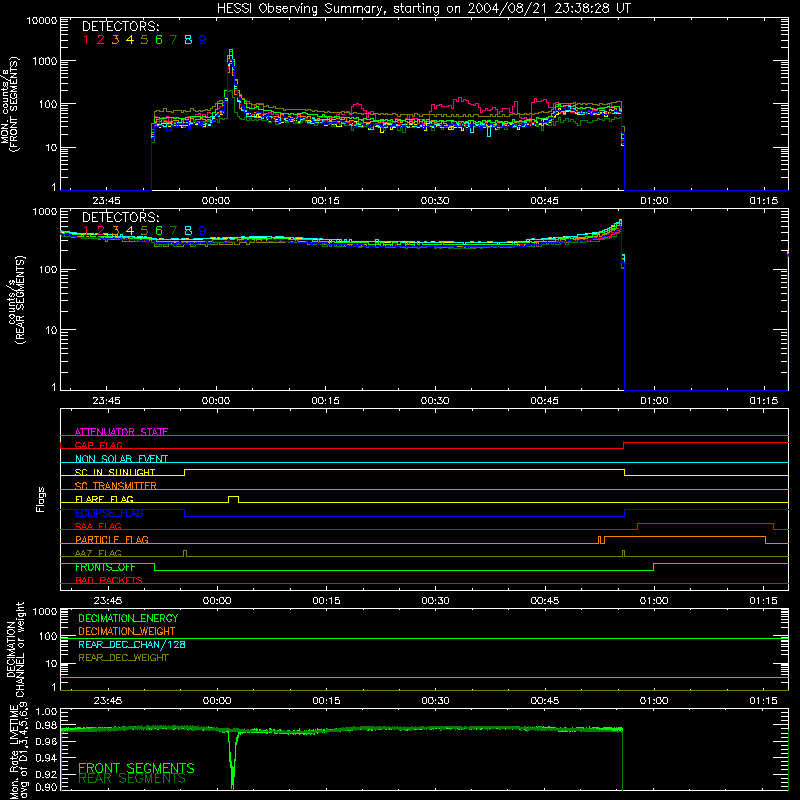Click the NON_SOLAR_EVENT flag label
Screen dimensions: 800x800
[x=121, y=459]
